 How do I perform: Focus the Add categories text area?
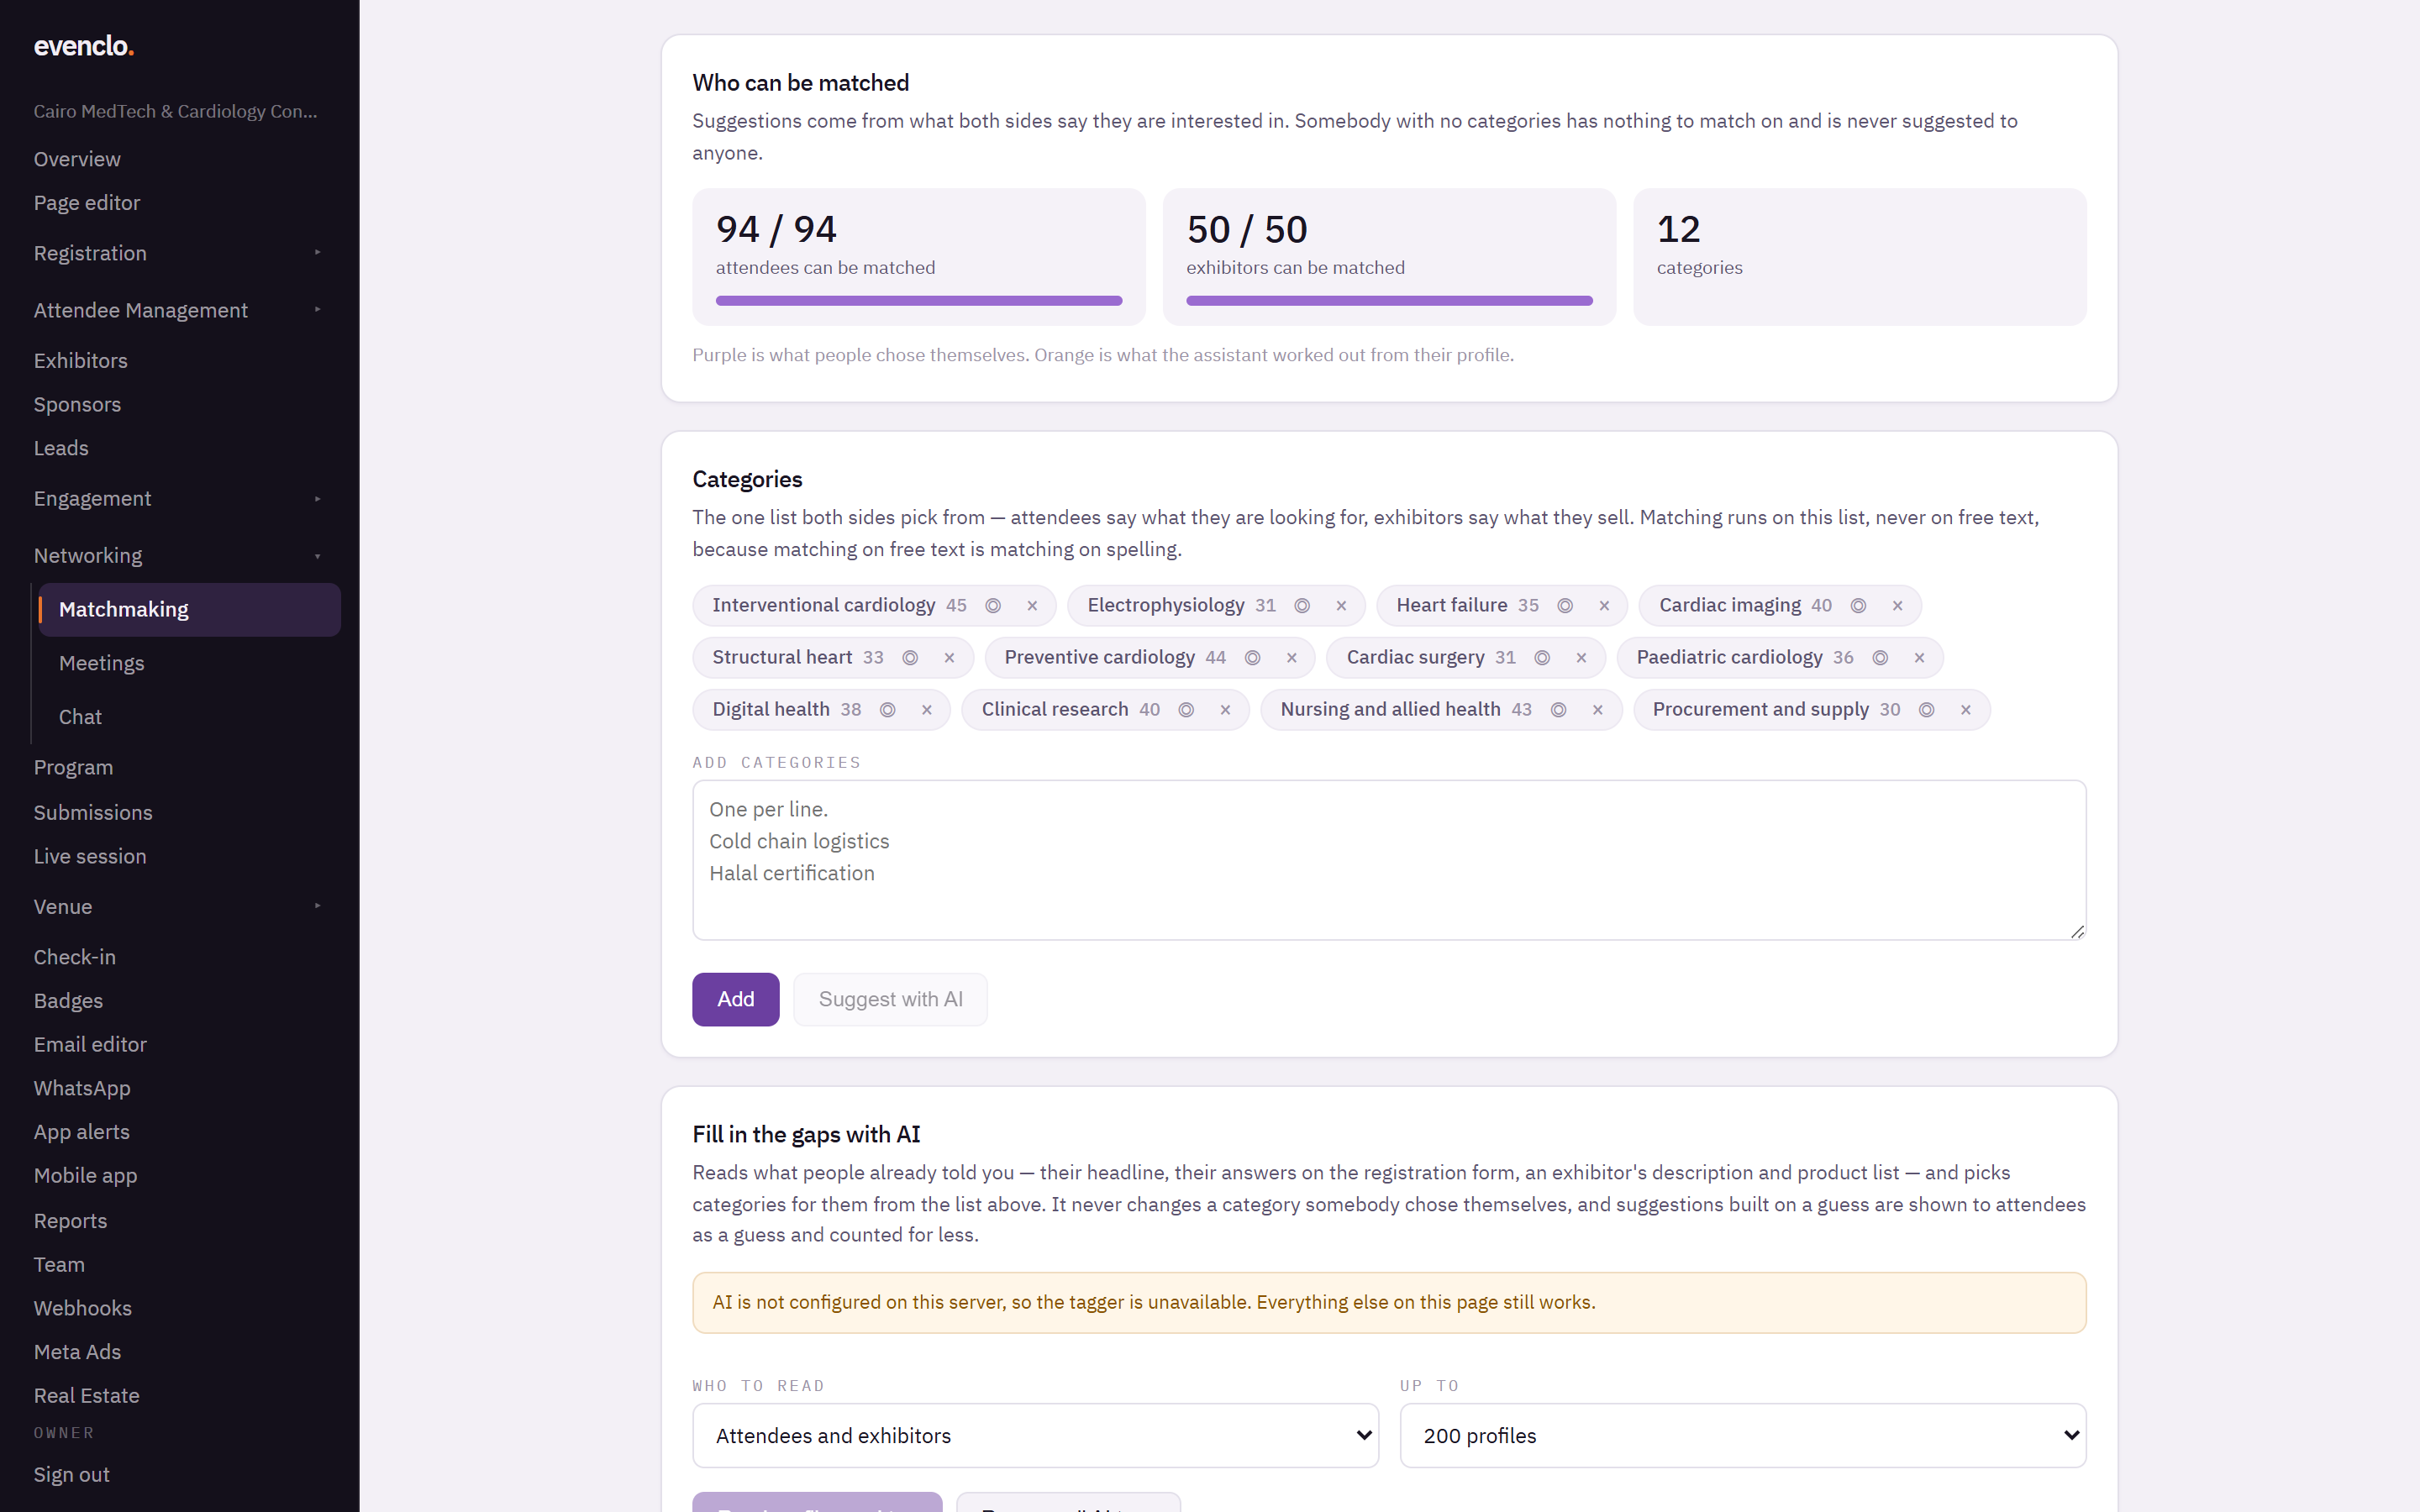click(1389, 860)
